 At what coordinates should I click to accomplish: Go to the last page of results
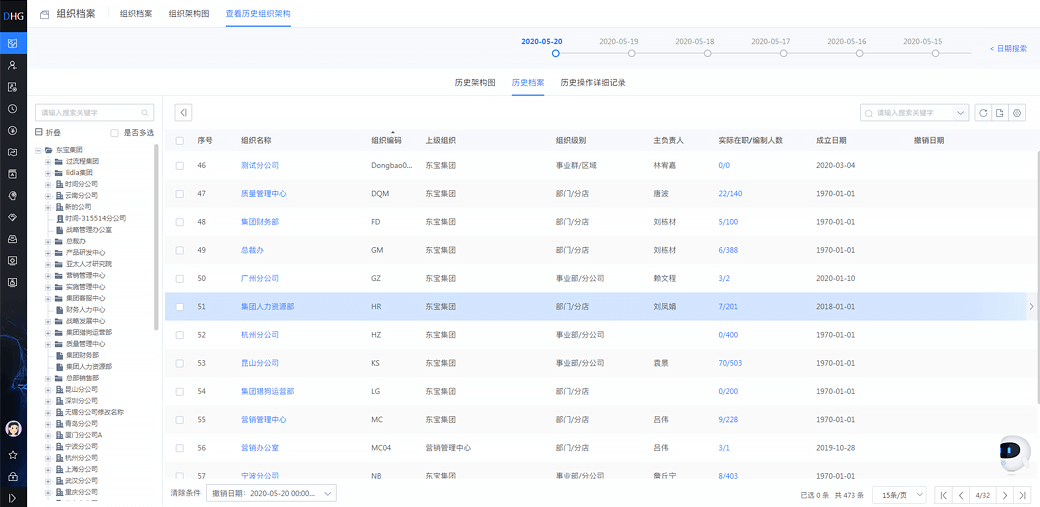[1022, 495]
